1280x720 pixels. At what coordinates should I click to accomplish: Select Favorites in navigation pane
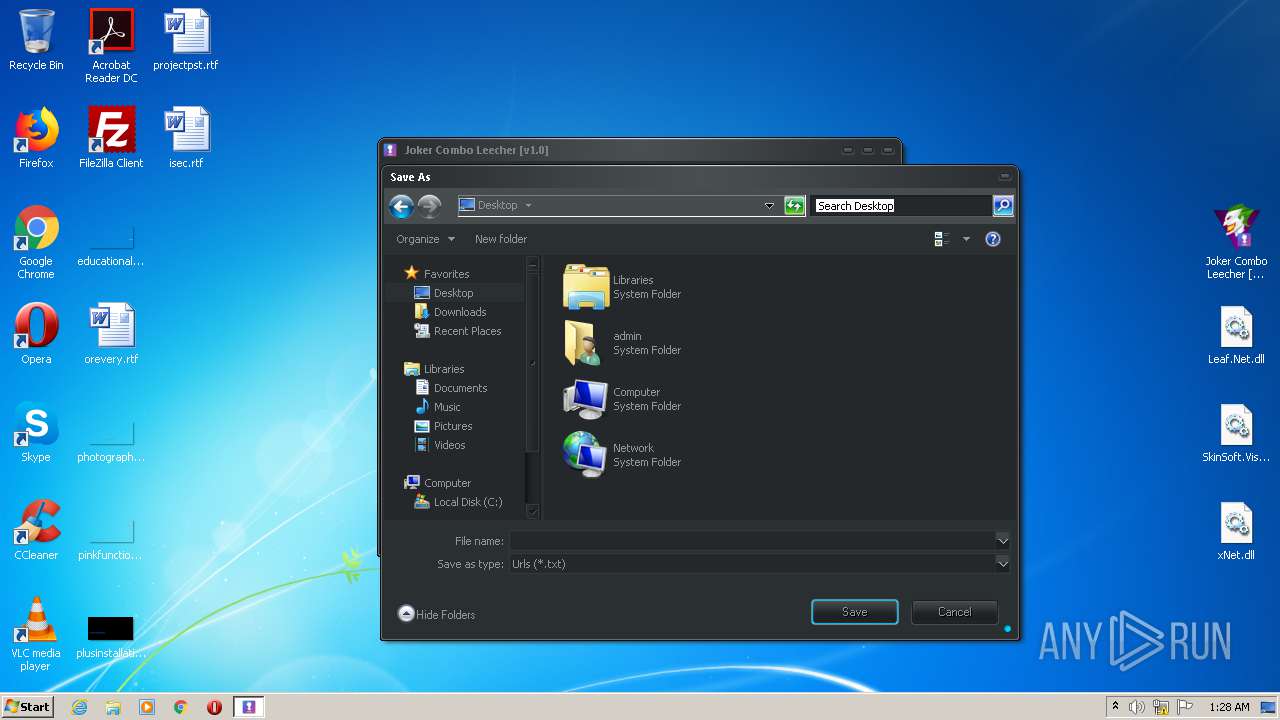pos(437,273)
